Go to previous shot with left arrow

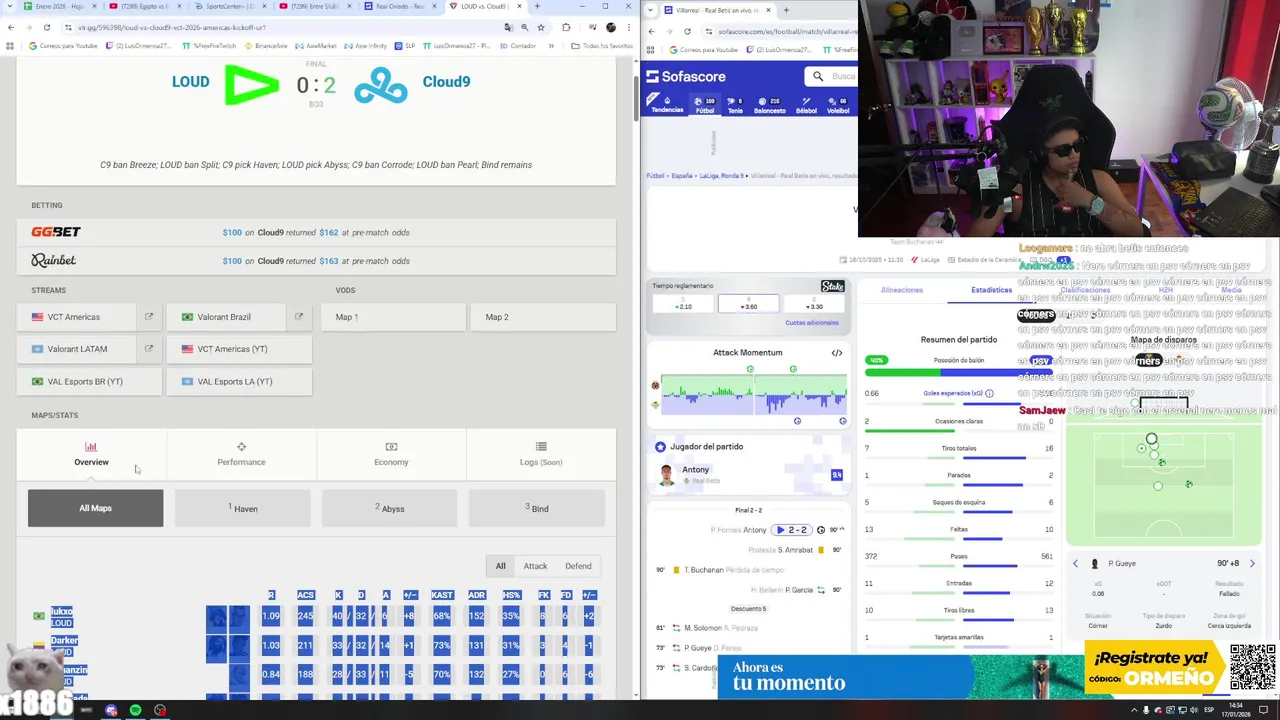coord(1076,564)
